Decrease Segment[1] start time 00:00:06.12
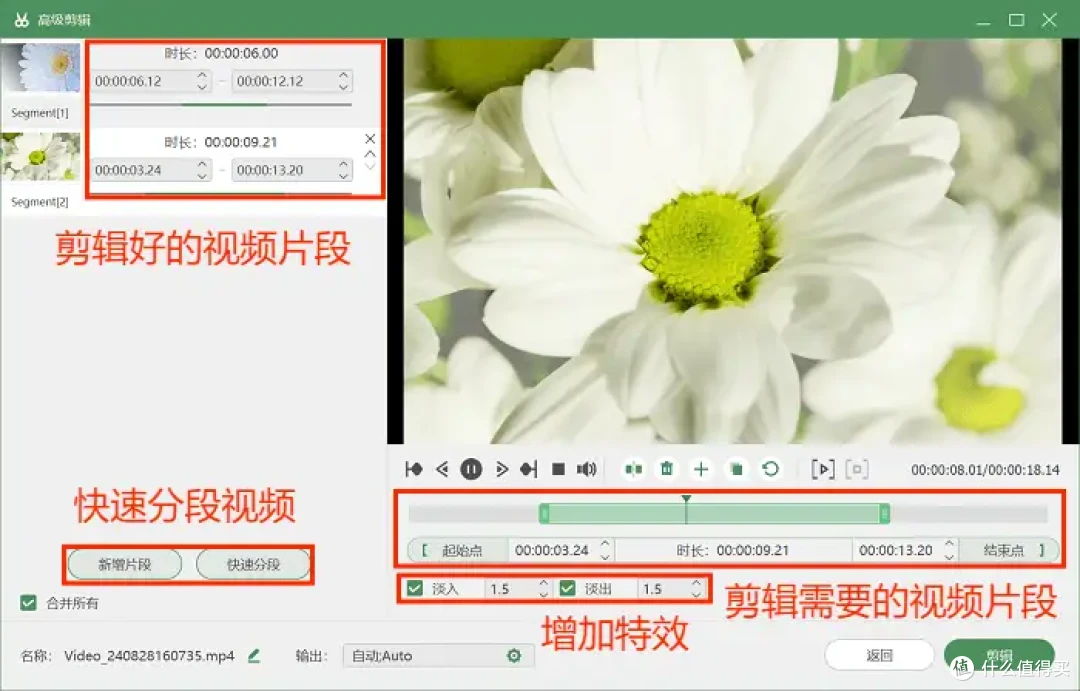 point(202,86)
